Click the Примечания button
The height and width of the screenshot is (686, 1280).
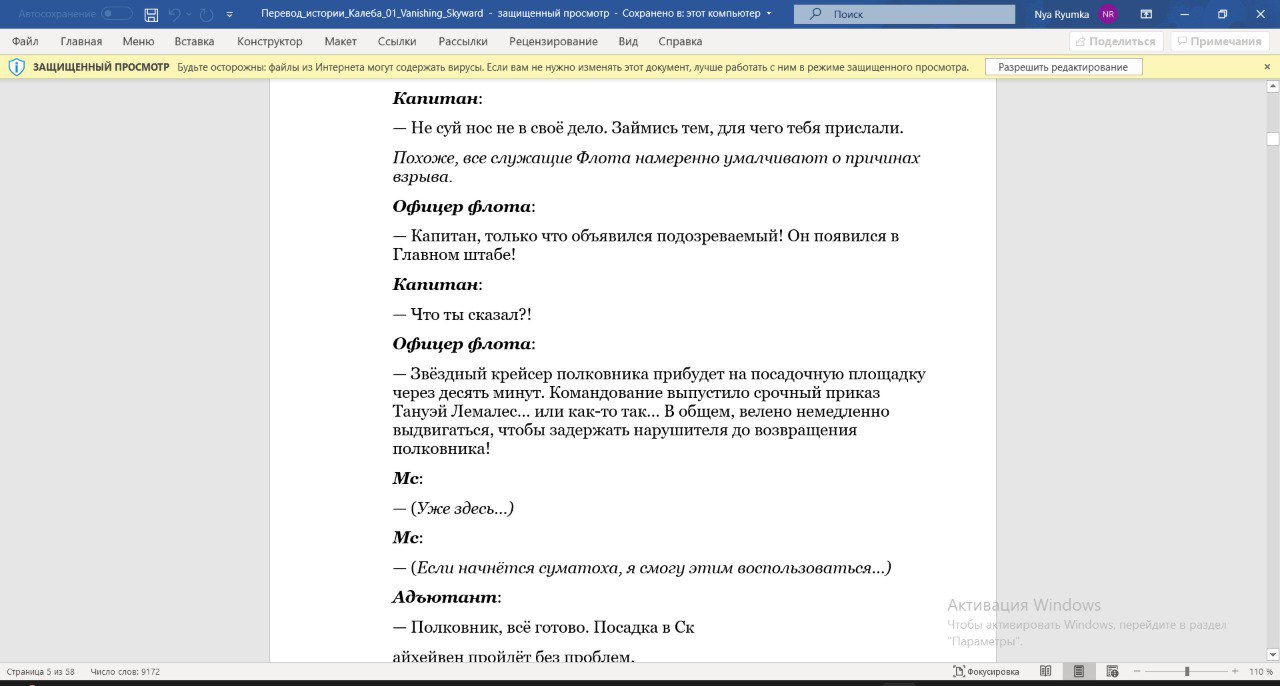click(1220, 41)
